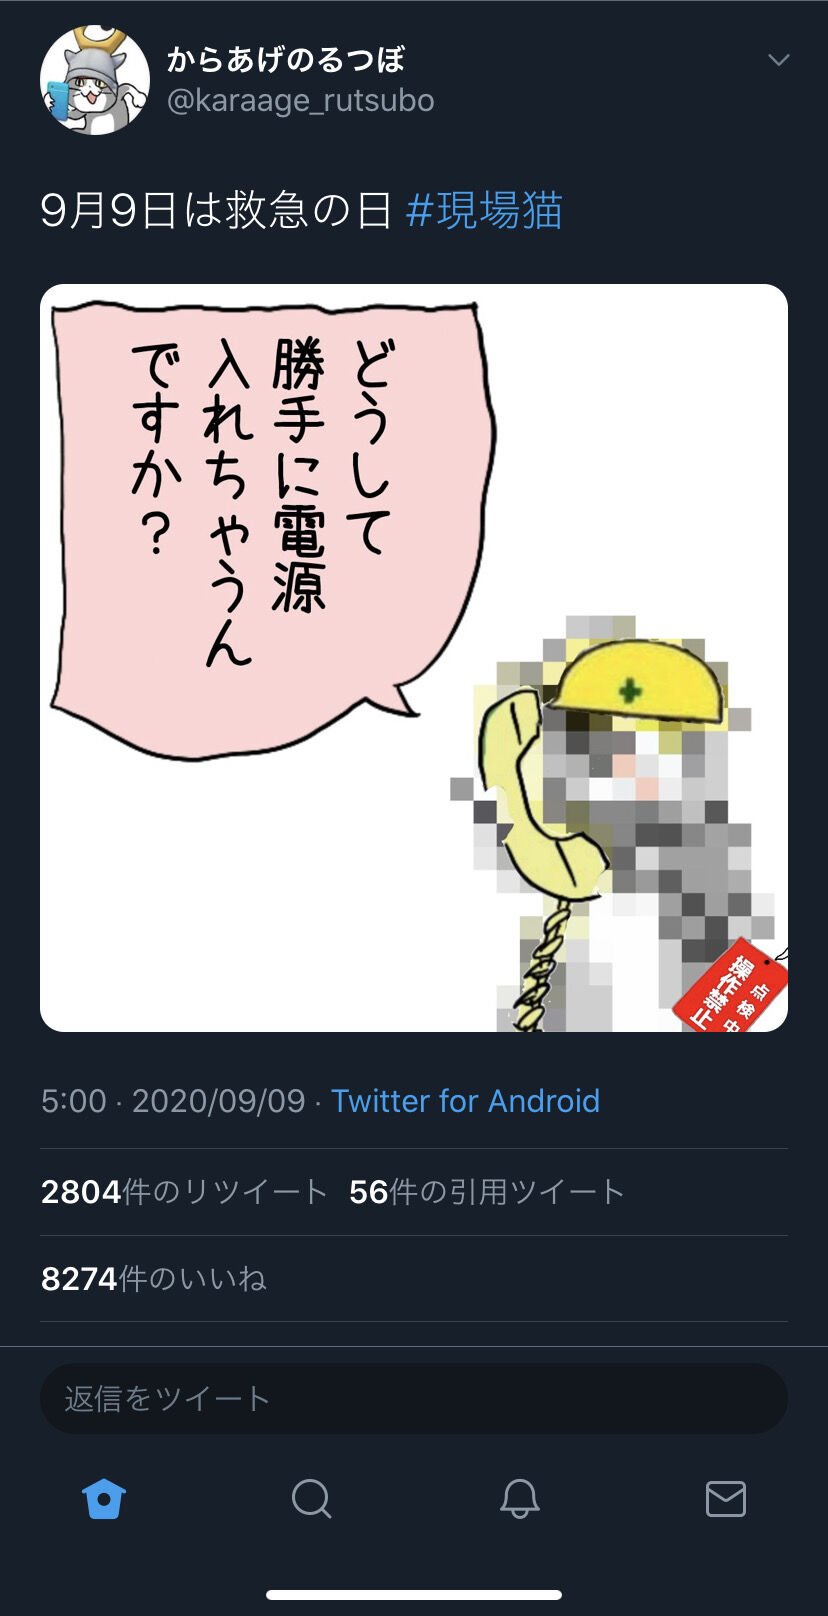The height and width of the screenshot is (1616, 828).
Task: Tap the 5:00 · 2020/09/09 timestamp
Action: click(173, 1101)
